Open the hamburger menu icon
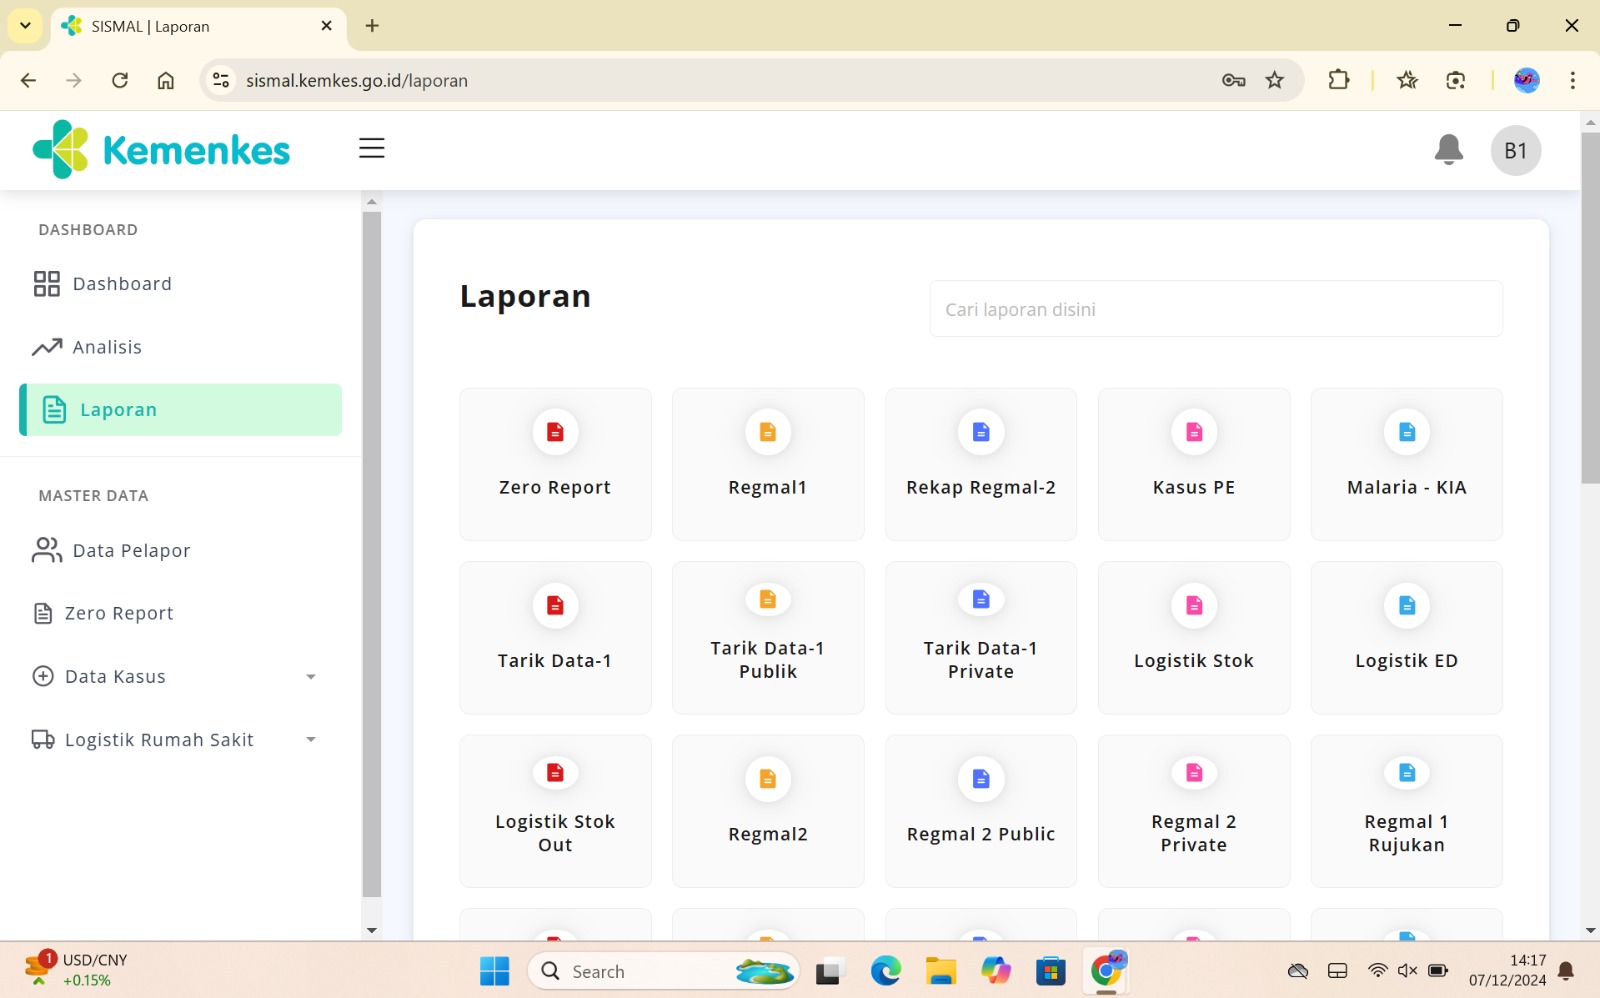Image resolution: width=1600 pixels, height=998 pixels. point(372,148)
